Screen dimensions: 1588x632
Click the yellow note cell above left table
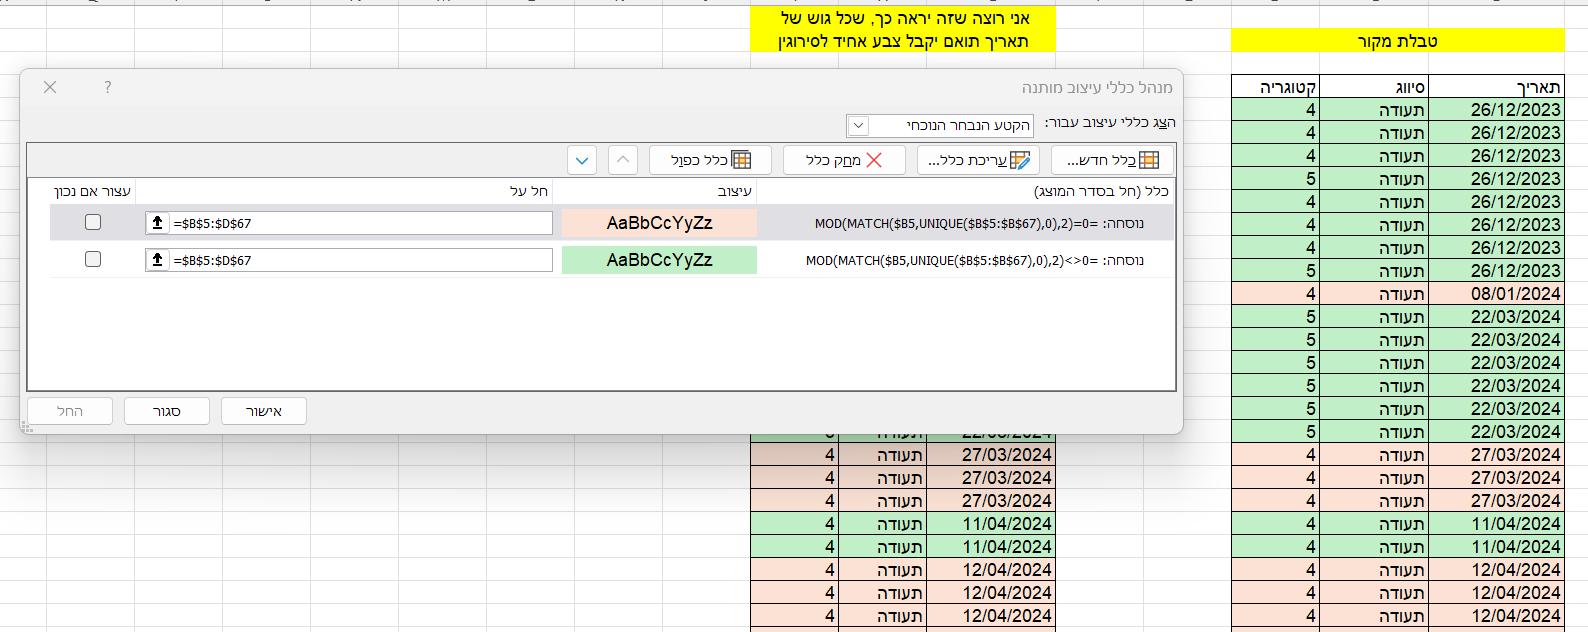pos(903,29)
